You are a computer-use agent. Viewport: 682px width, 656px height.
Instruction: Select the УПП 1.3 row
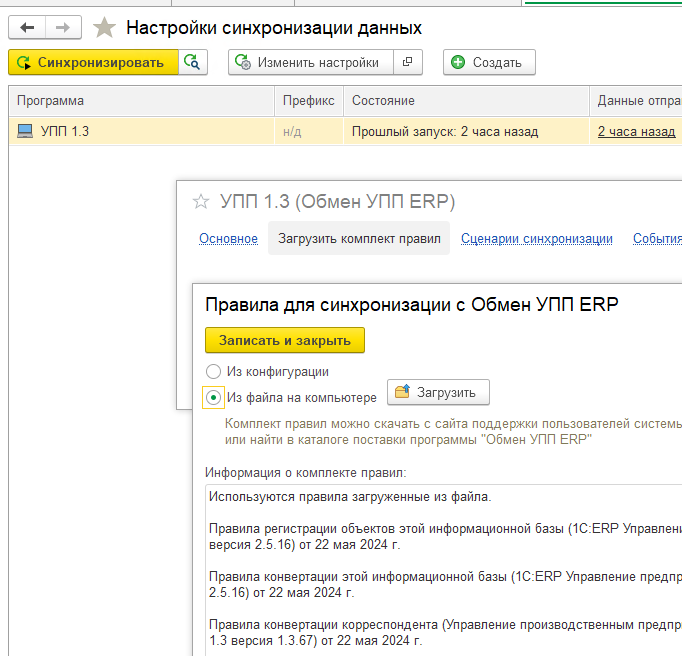345,131
